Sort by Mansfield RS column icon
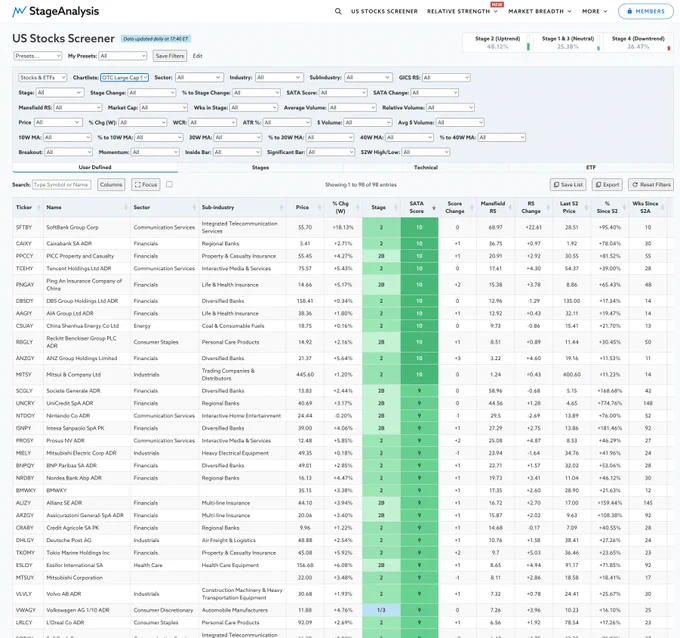Screen dimensions: 680x638 coord(510,208)
